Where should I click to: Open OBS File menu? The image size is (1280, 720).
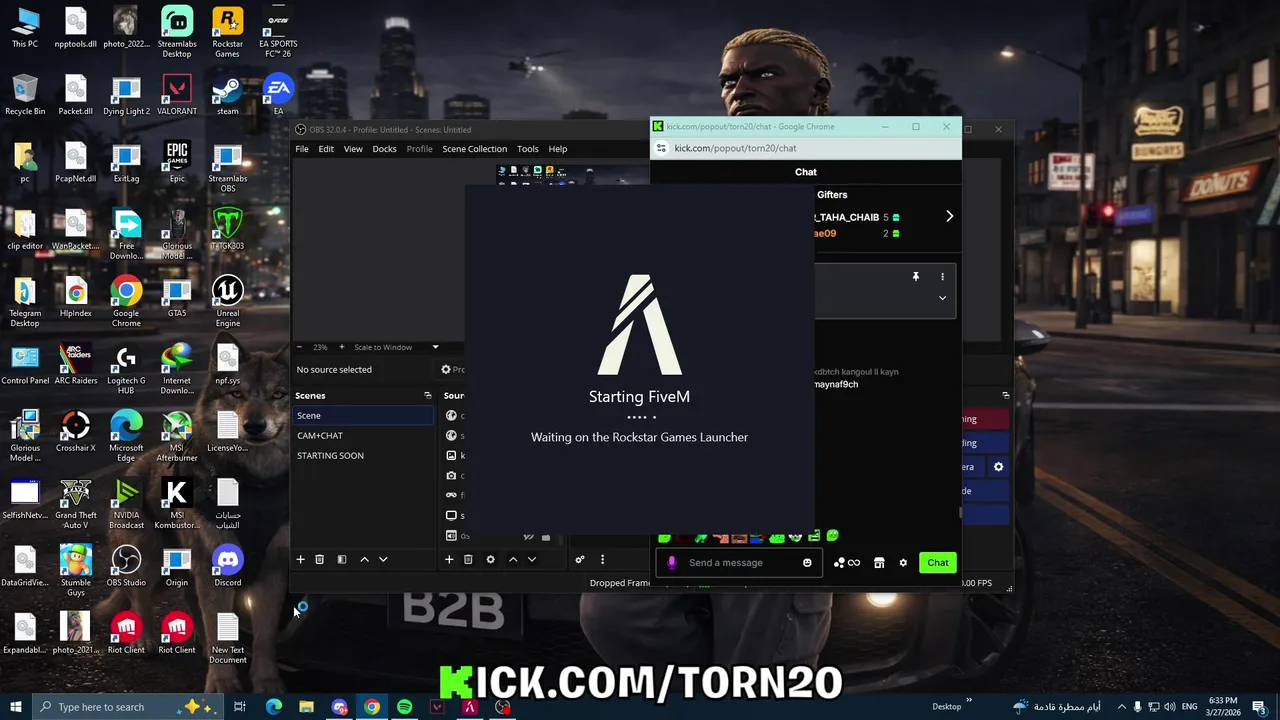click(x=302, y=149)
